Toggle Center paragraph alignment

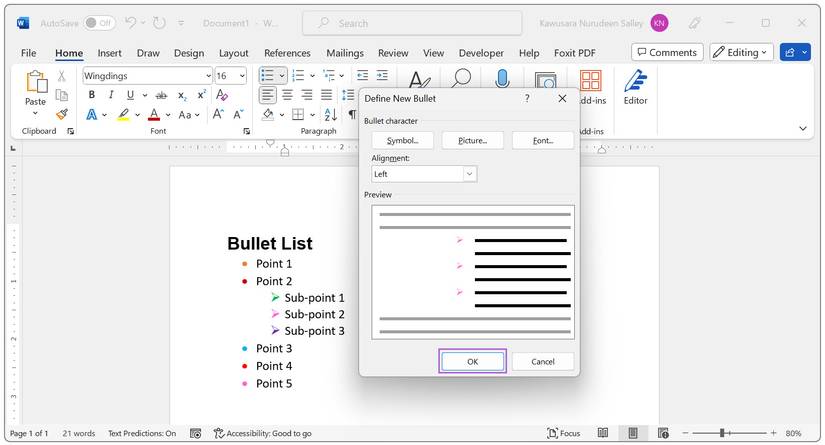287,95
